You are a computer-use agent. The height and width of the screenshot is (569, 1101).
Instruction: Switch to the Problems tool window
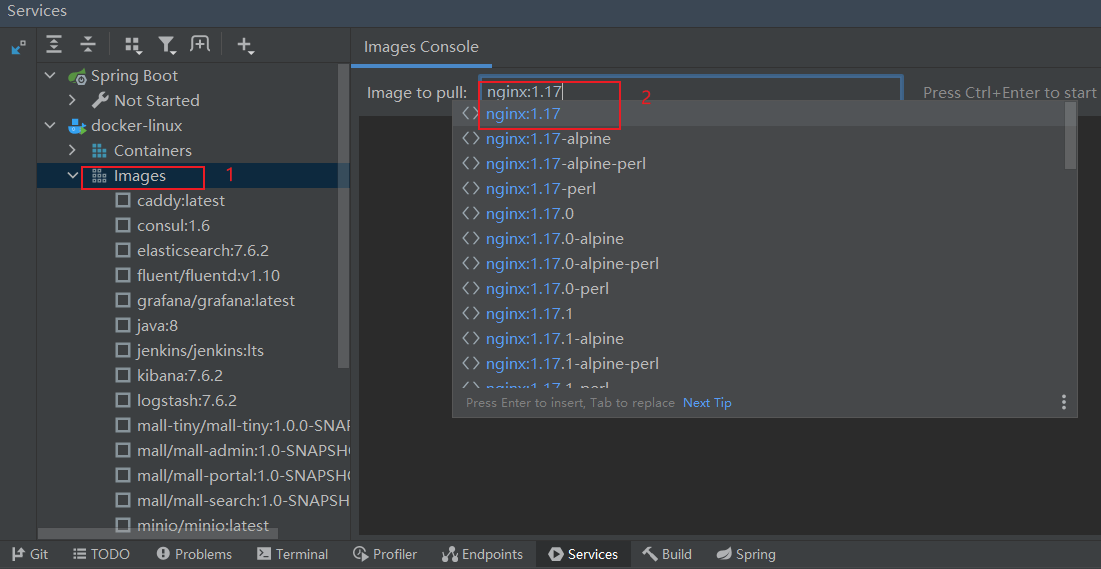pos(194,554)
